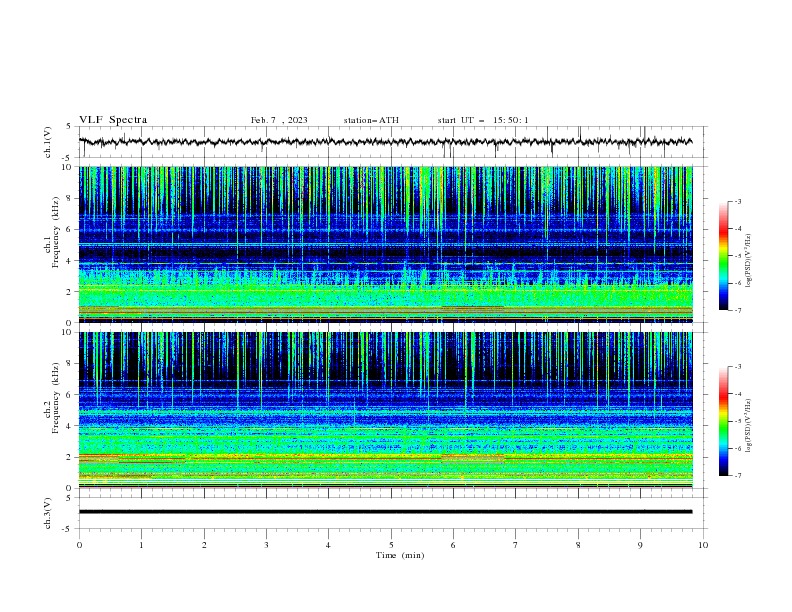792x612 pixels.
Task: Click the 'ch.1(V)' waveform axis label
Action: tap(48, 142)
